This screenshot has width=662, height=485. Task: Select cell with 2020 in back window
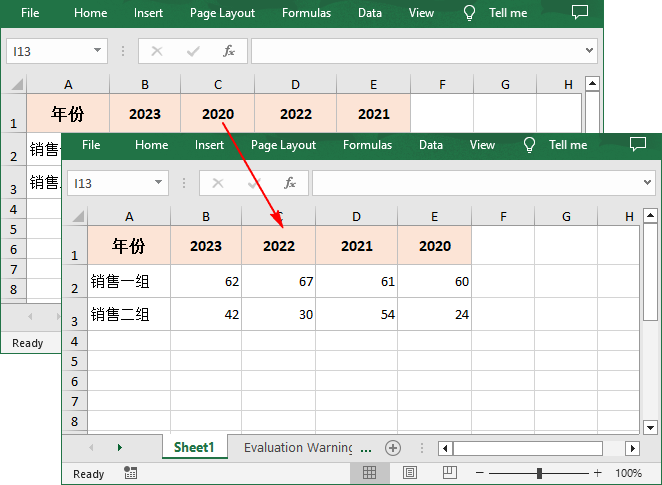coord(218,114)
